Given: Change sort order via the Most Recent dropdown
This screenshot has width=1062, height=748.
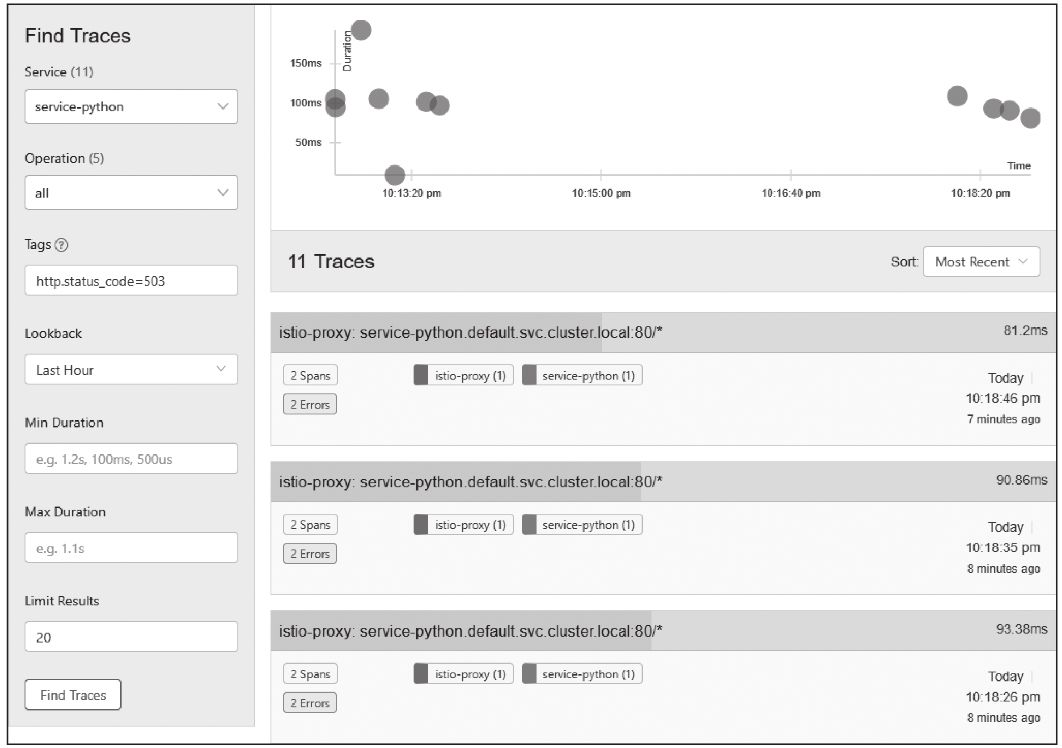Looking at the screenshot, I should (x=980, y=262).
